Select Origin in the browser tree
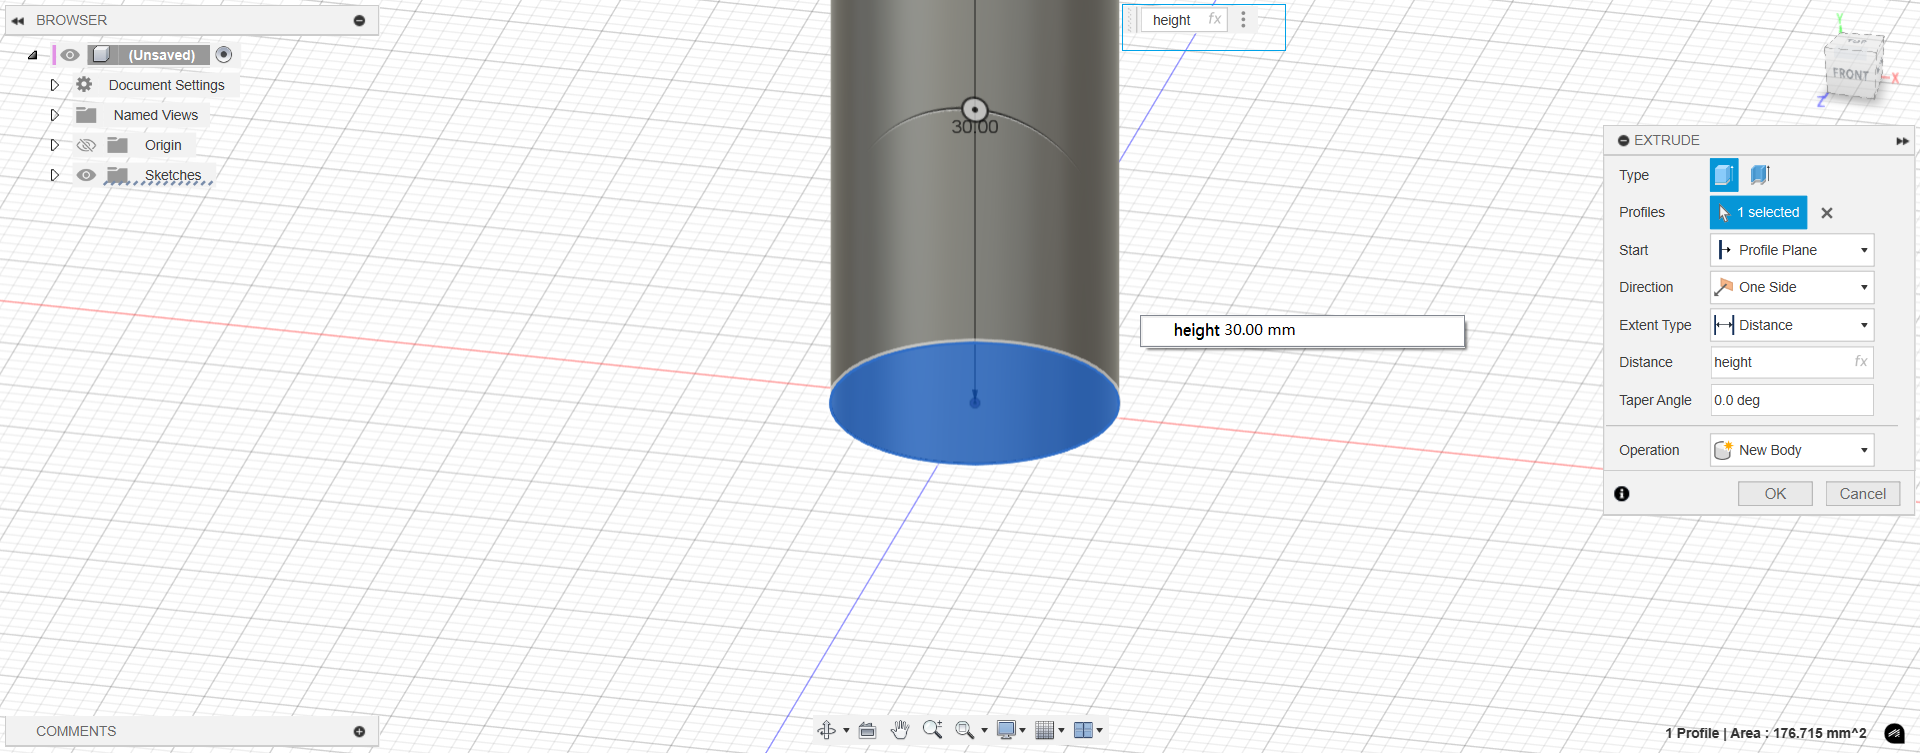The width and height of the screenshot is (1920, 753). 163,145
